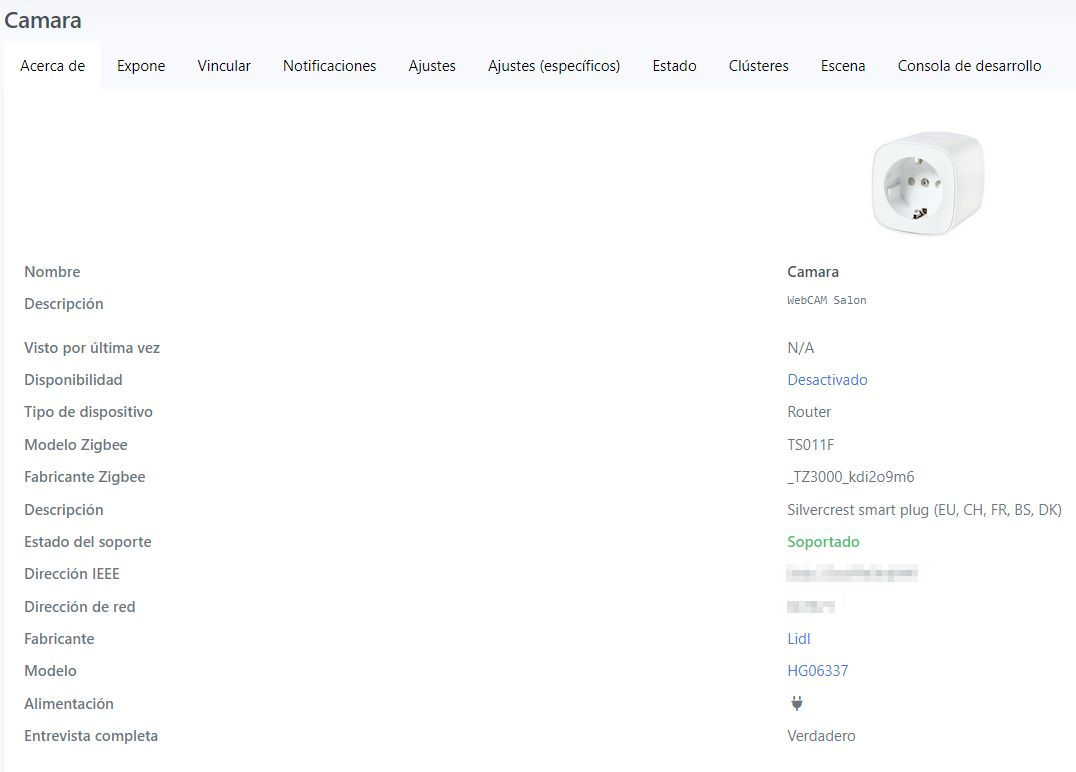
Task: Click the smart plug device image
Action: pyautogui.click(x=927, y=184)
